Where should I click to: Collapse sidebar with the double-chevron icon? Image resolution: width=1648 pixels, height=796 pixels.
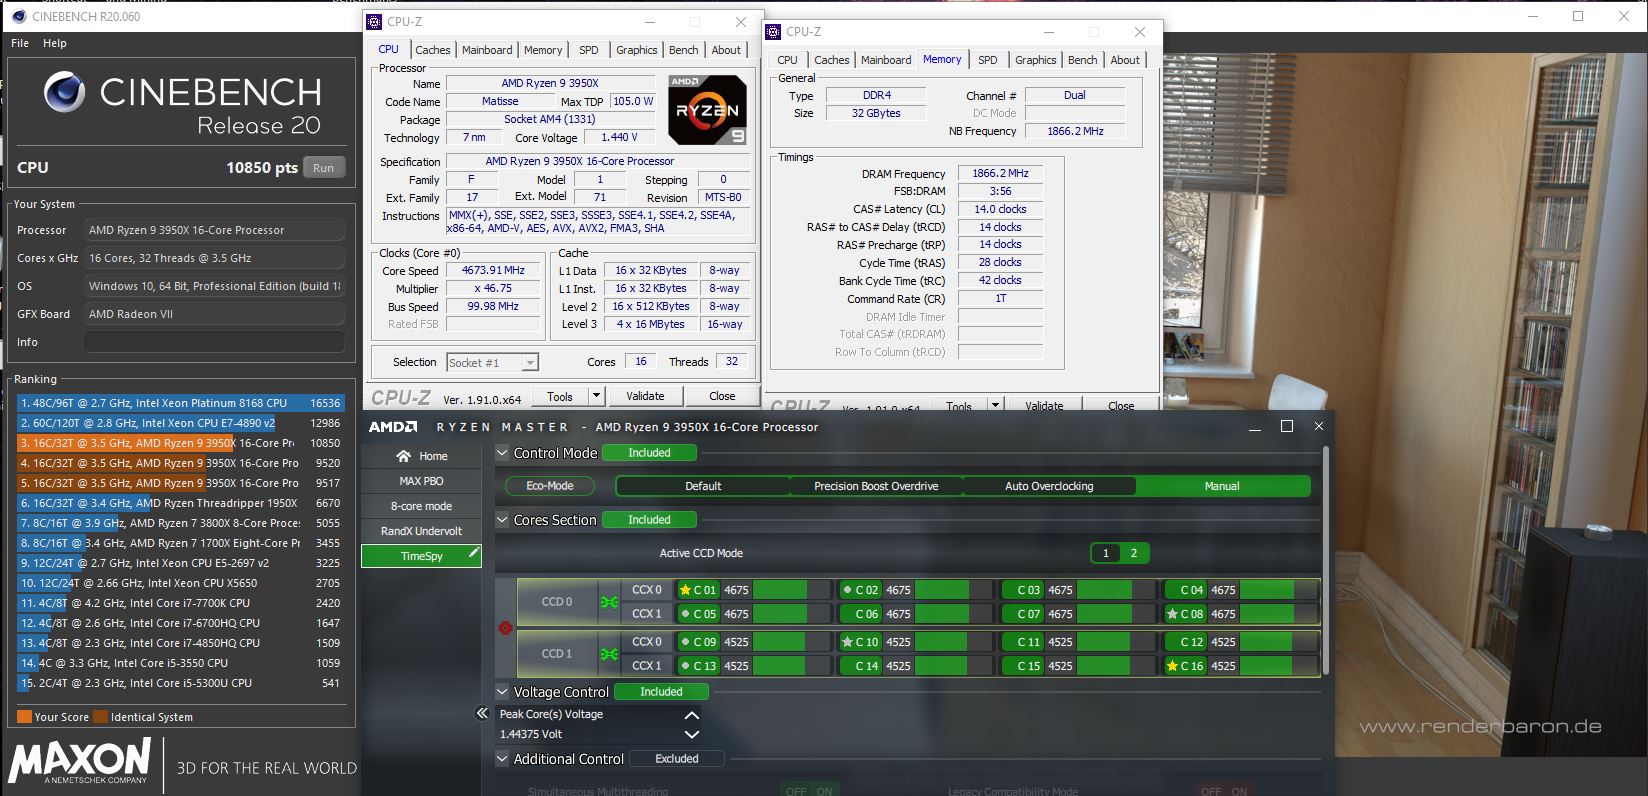pos(482,713)
